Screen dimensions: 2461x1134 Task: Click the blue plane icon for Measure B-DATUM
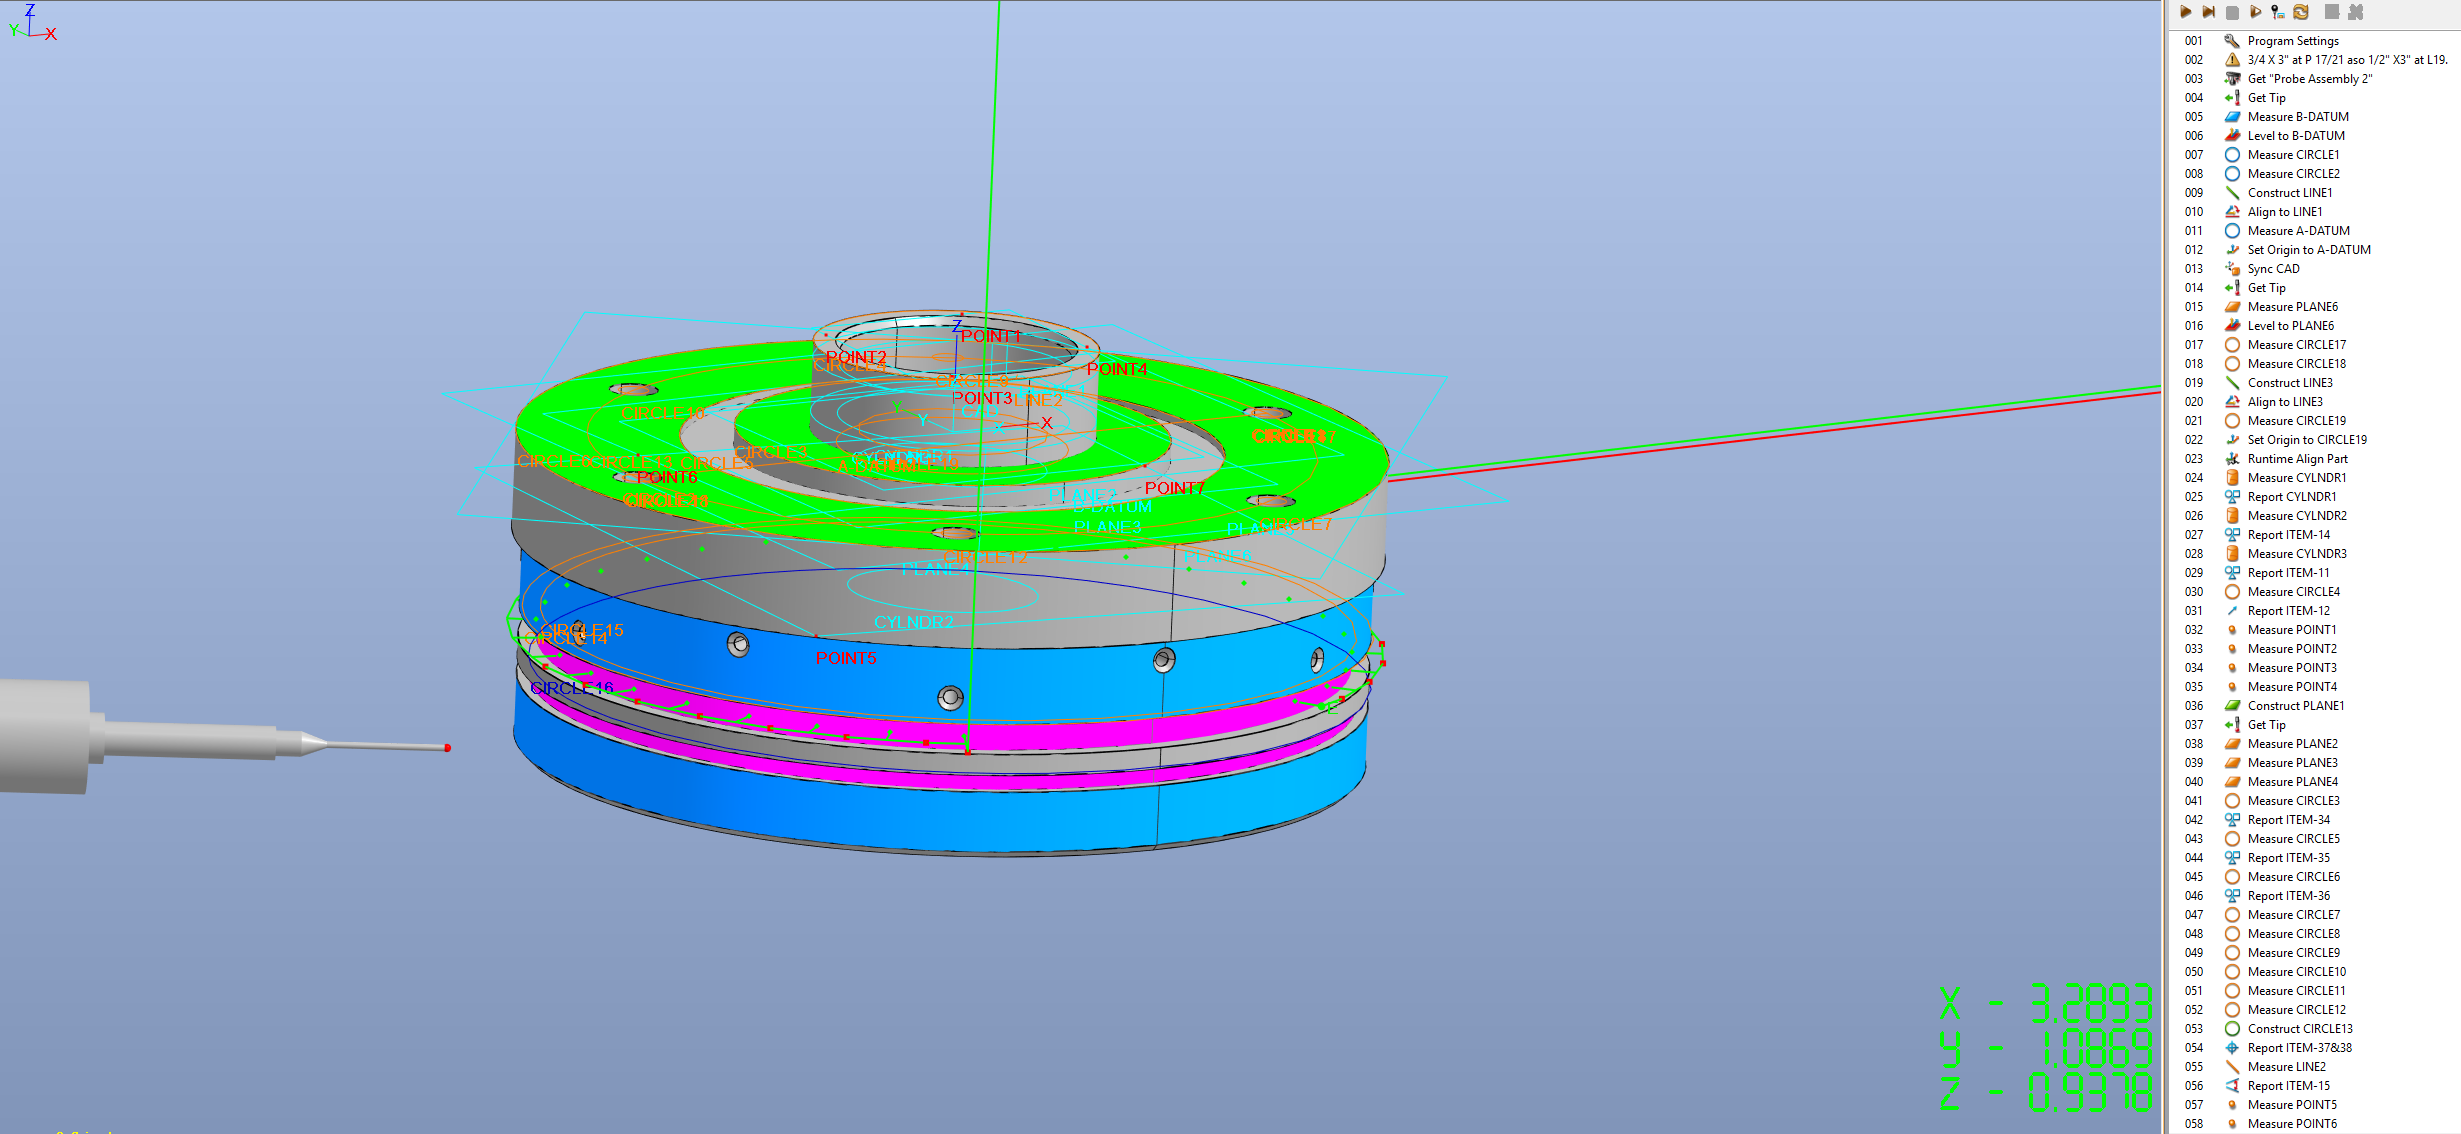point(2232,117)
